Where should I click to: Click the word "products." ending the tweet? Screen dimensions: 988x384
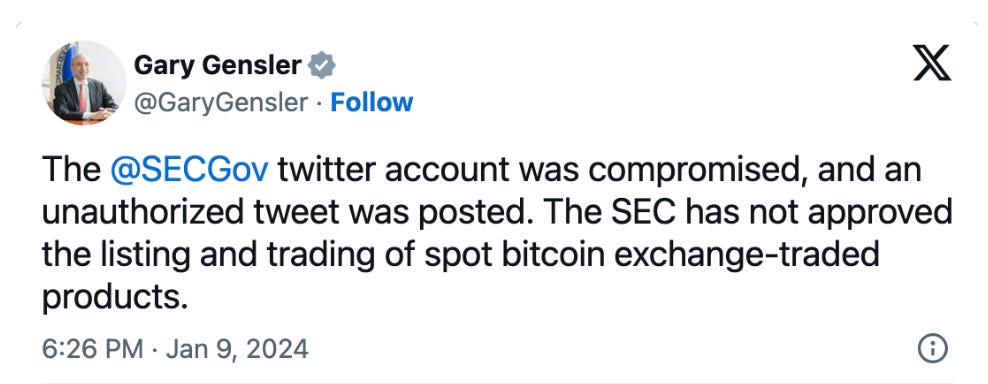click(115, 298)
